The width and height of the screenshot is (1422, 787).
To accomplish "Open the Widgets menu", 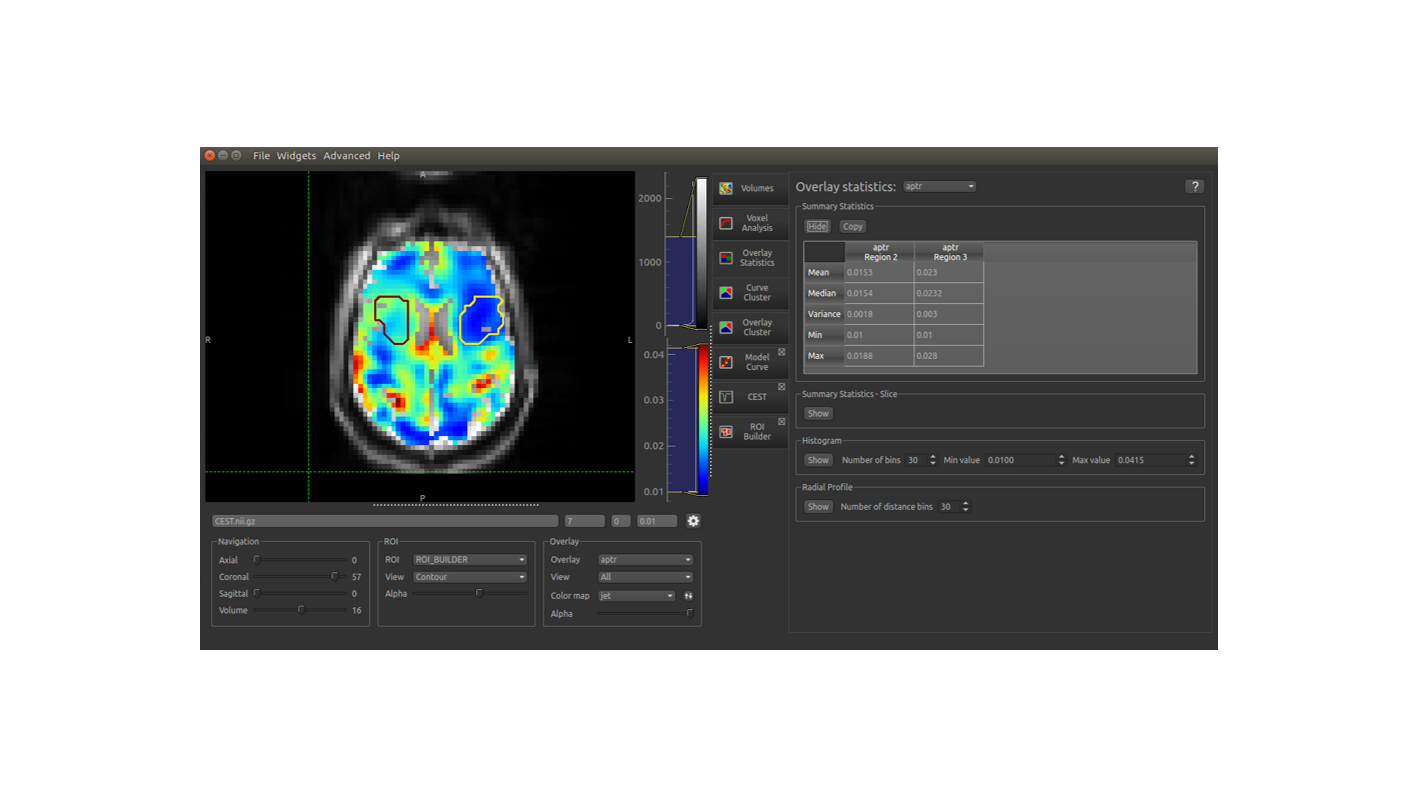I will (296, 156).
